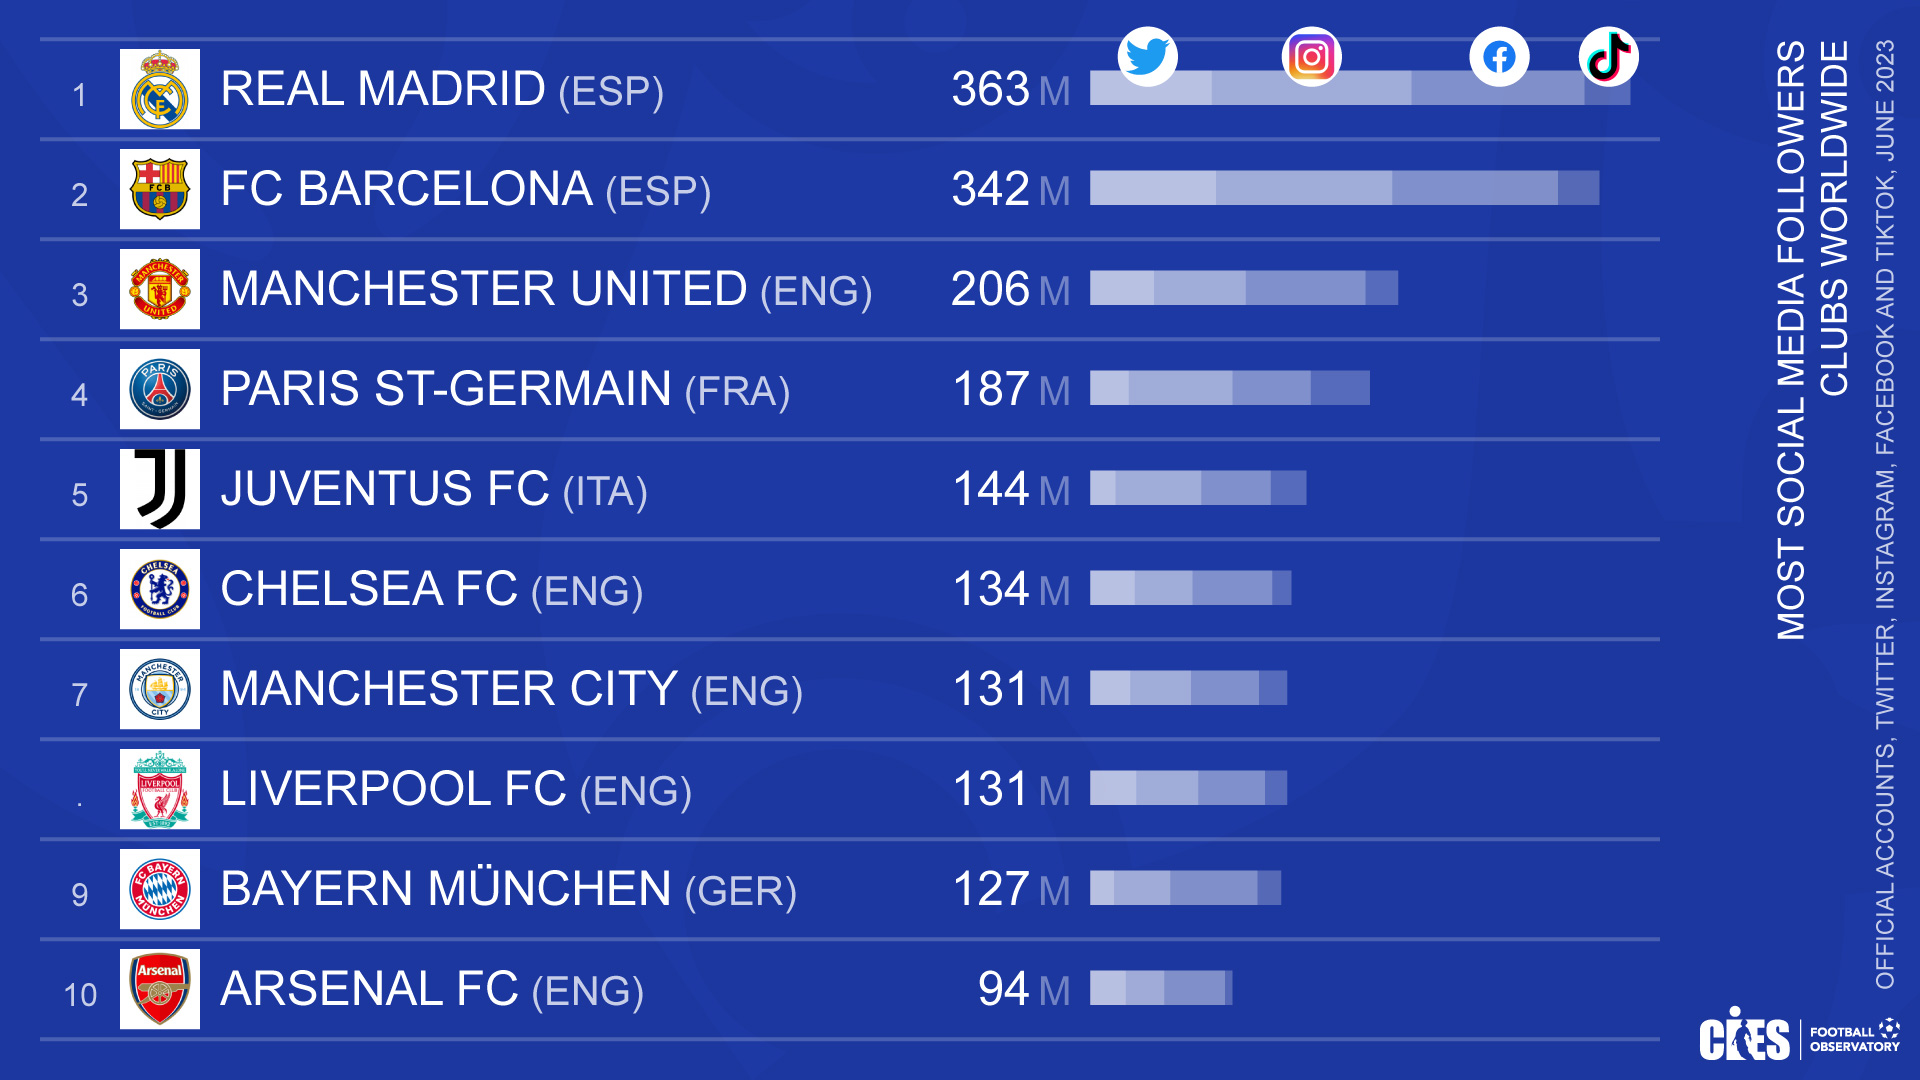Click the Manchester City badge
This screenshot has width=1920, height=1080.
160,689
